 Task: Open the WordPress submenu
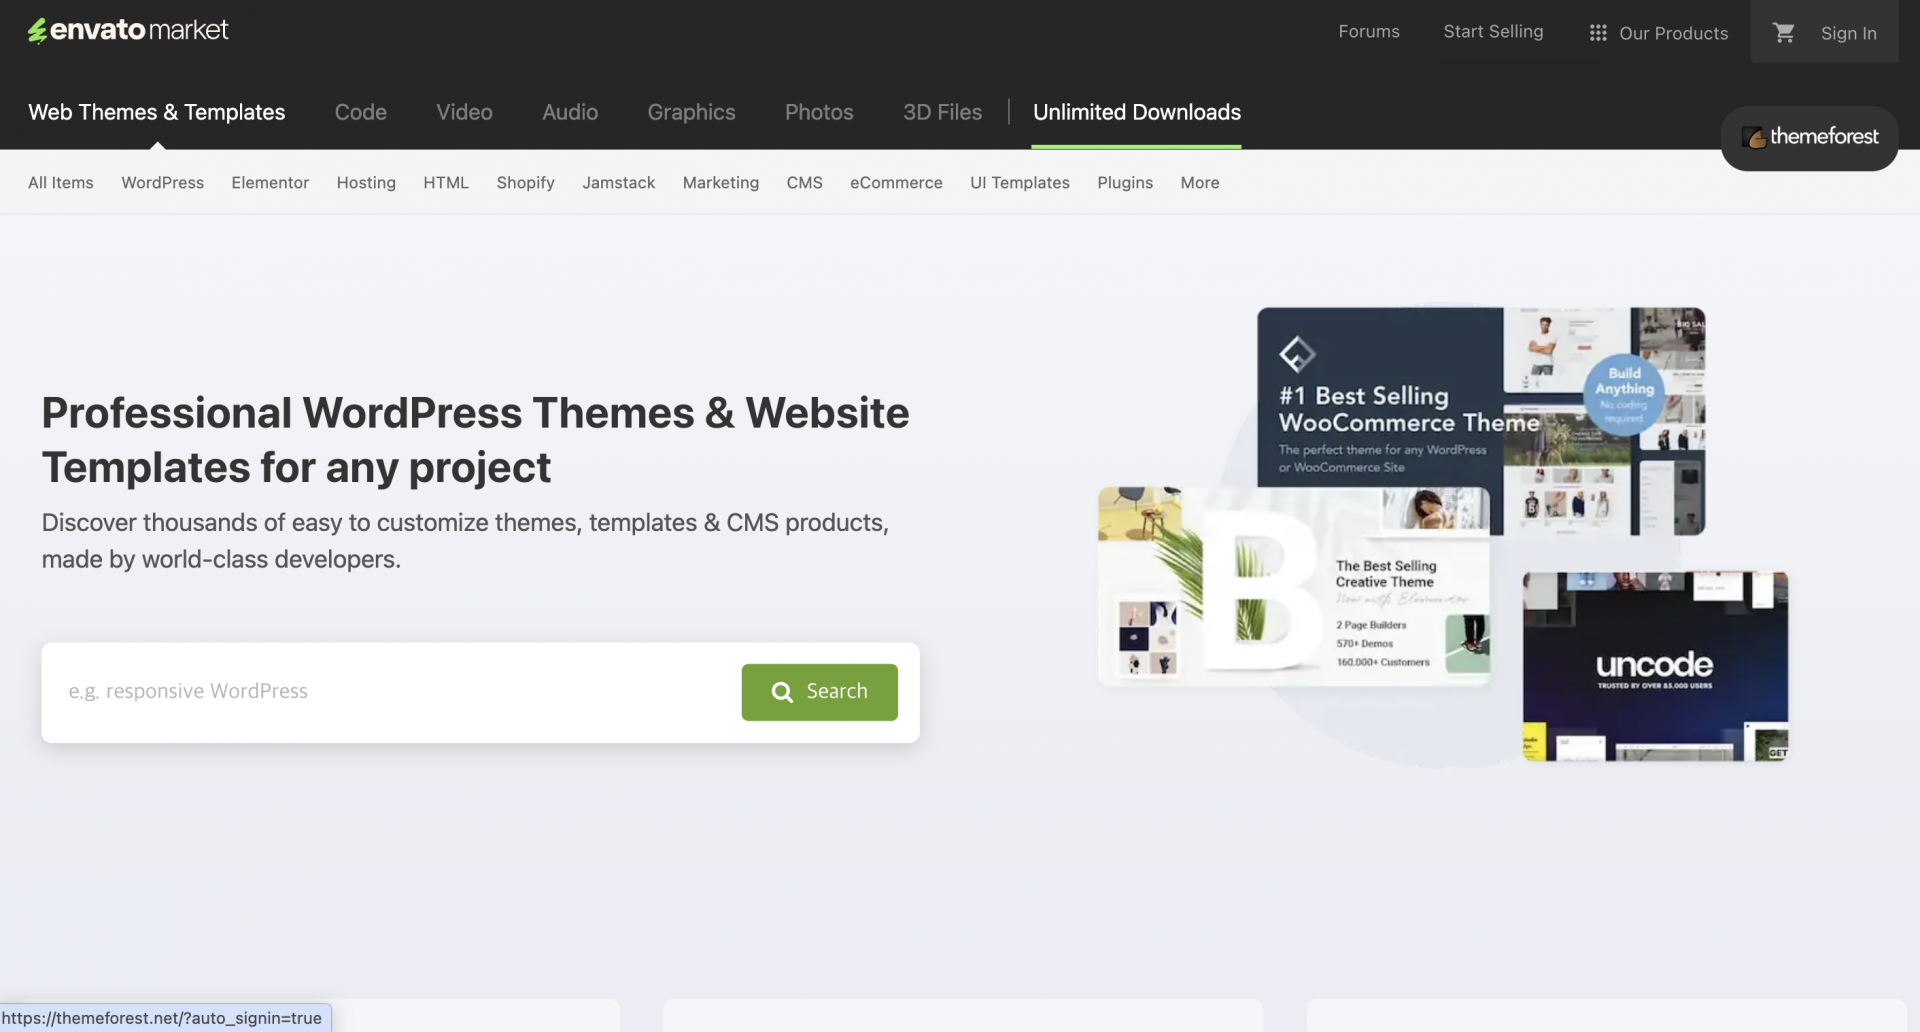[163, 182]
